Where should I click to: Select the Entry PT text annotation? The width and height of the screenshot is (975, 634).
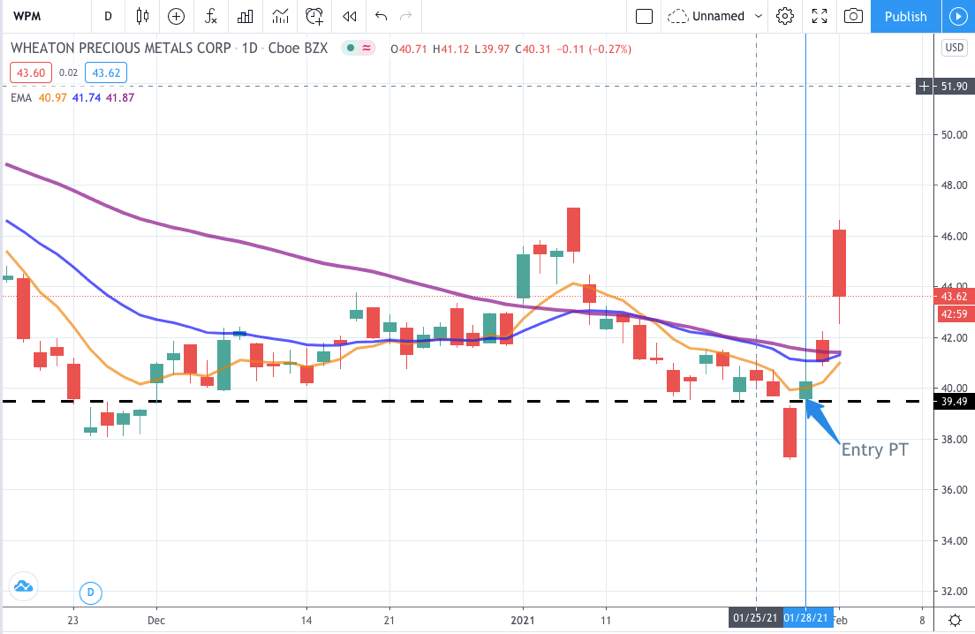874,449
